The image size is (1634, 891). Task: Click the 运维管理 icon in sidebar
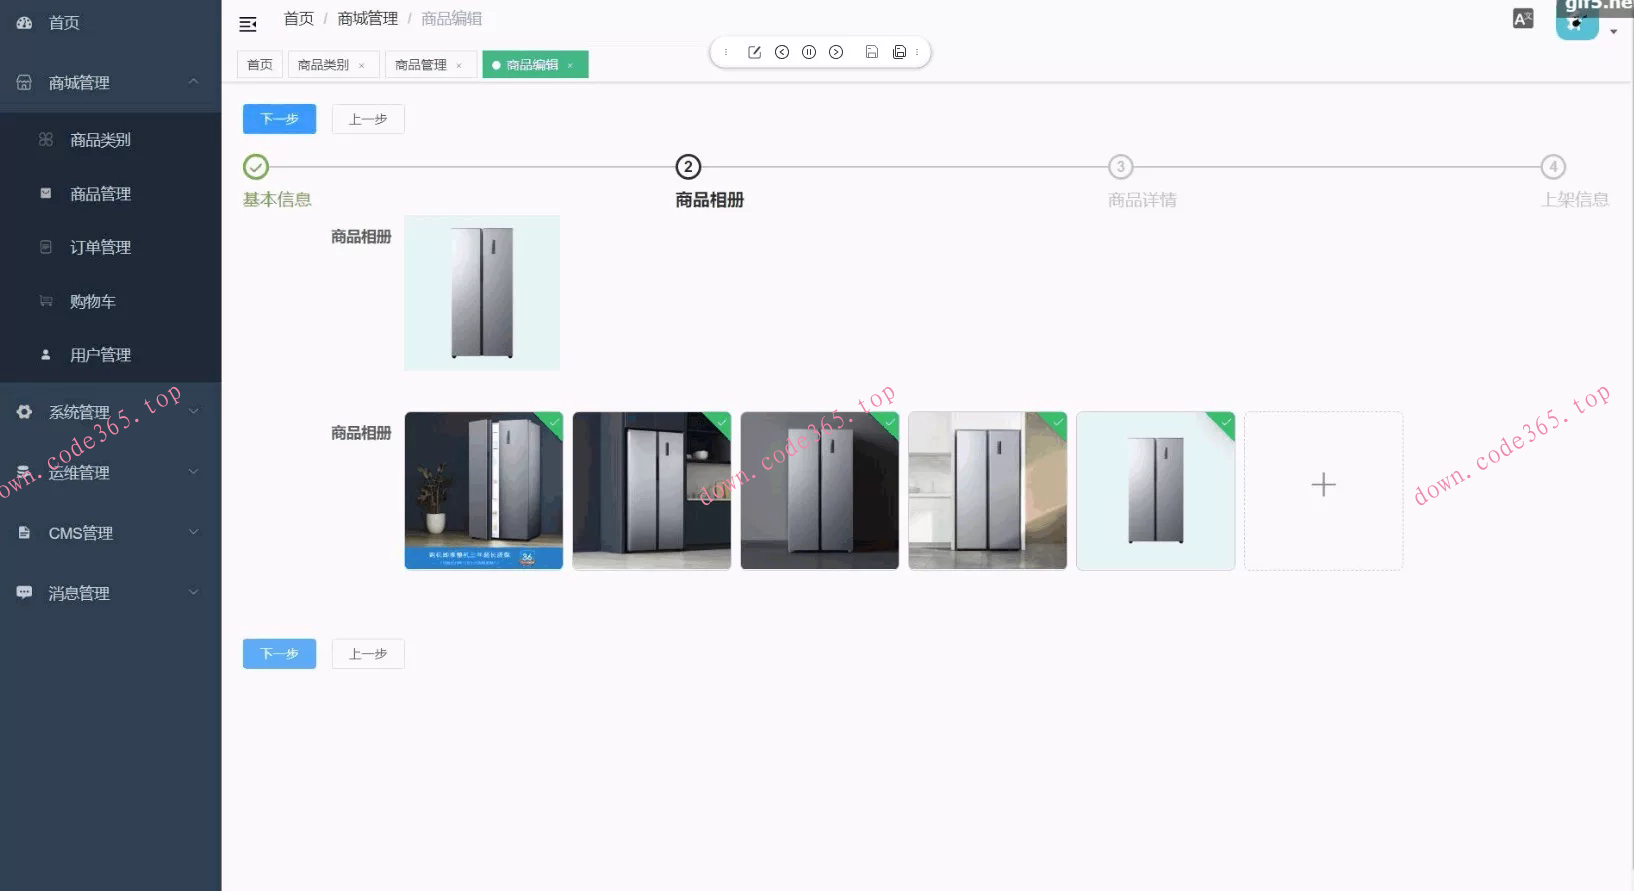pos(24,472)
